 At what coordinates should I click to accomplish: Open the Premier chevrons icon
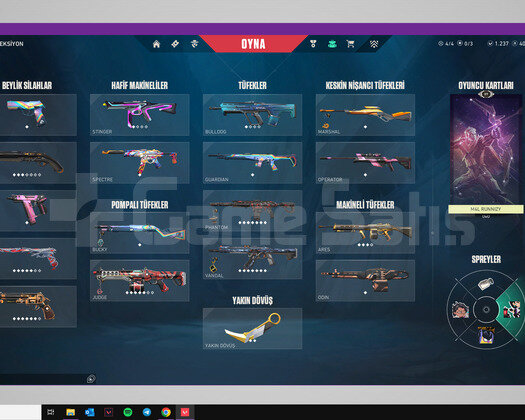click(x=374, y=44)
